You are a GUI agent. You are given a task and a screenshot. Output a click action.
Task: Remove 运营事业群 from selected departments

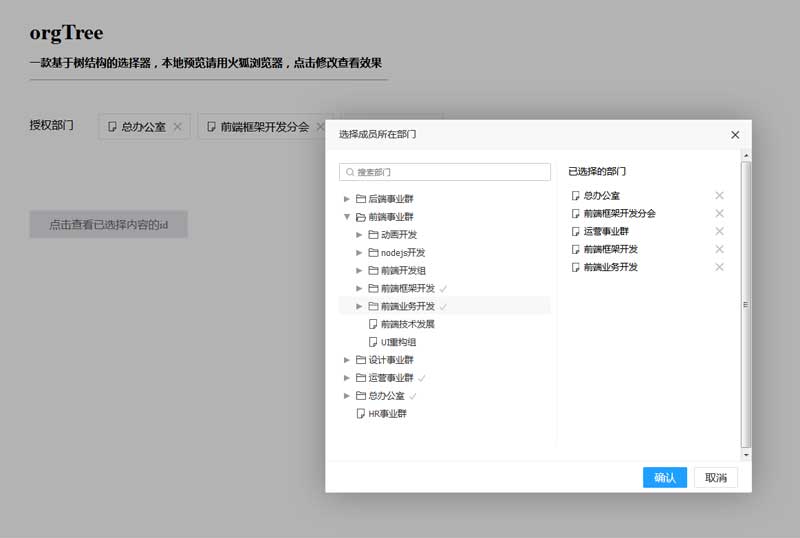tap(719, 231)
